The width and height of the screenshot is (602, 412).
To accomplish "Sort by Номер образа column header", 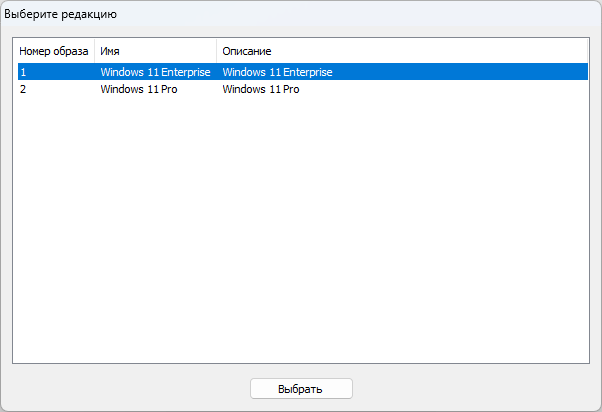I will (54, 51).
